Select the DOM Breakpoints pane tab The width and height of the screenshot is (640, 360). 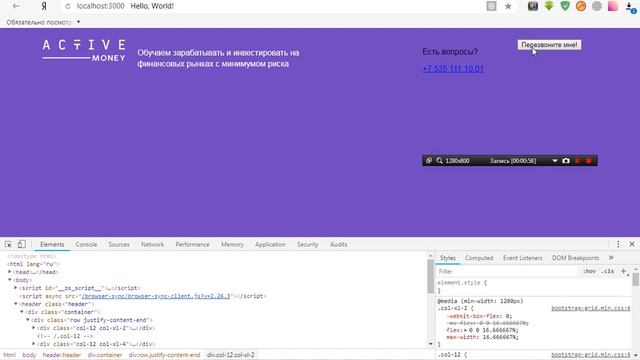(x=576, y=258)
